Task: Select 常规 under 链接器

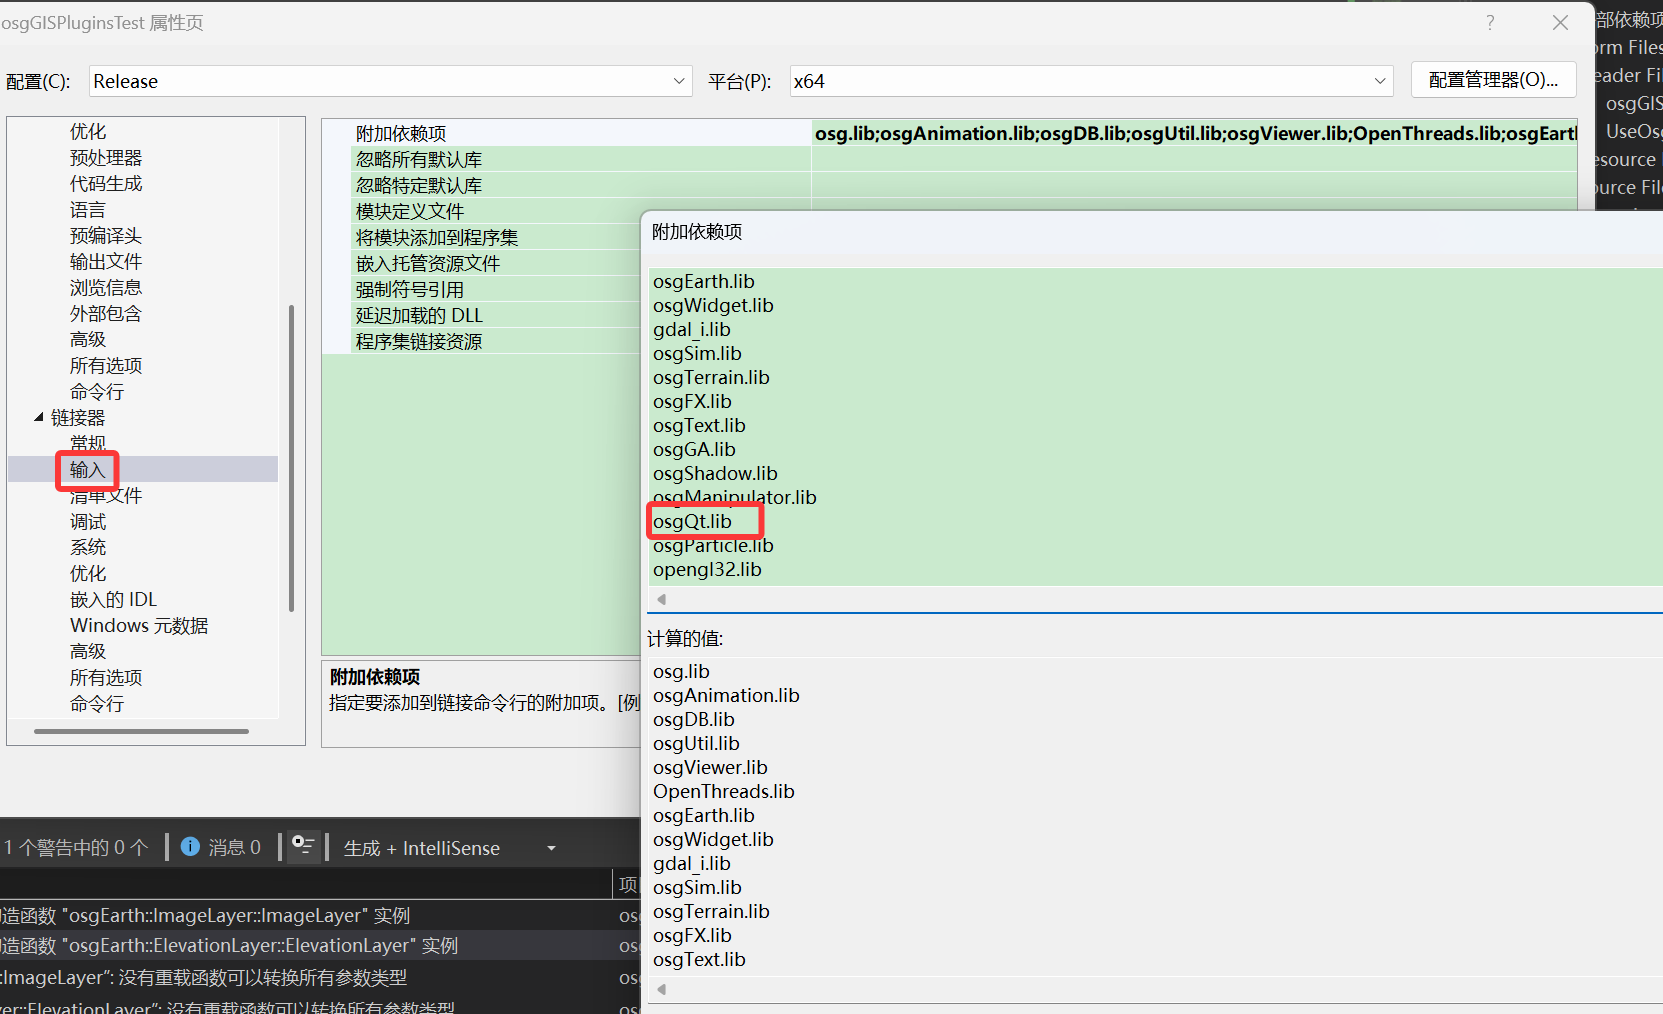Action: [87, 443]
